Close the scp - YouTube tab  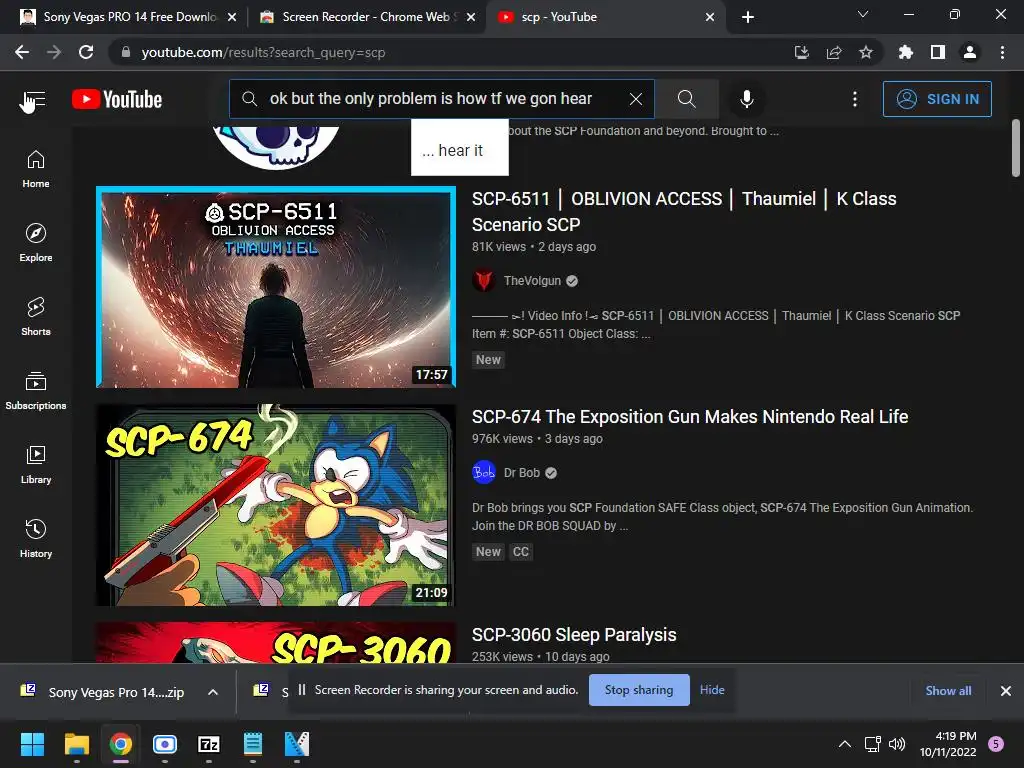point(710,17)
